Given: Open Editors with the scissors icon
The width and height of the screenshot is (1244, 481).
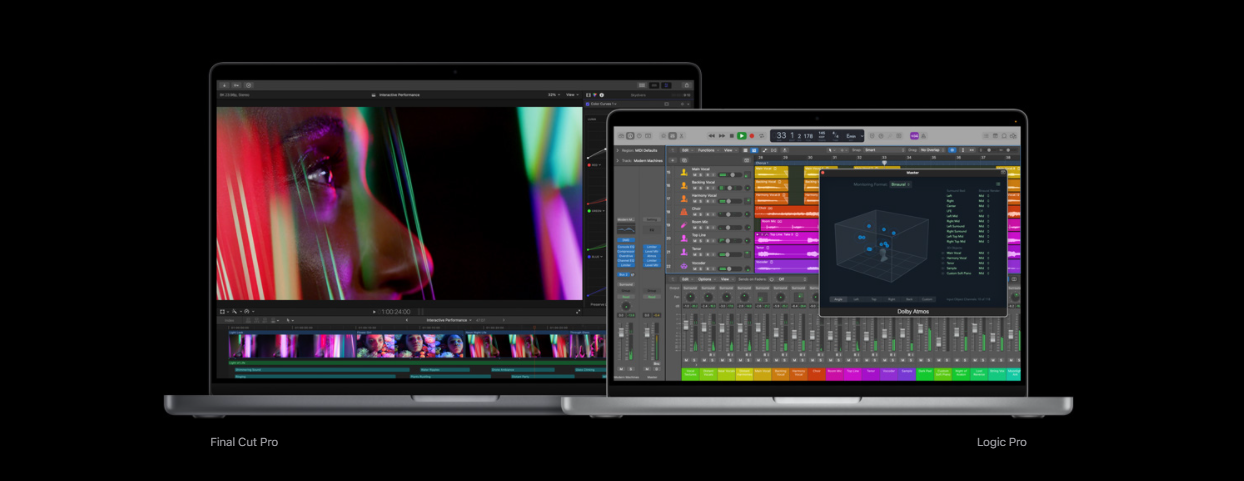Looking at the screenshot, I should [x=681, y=136].
